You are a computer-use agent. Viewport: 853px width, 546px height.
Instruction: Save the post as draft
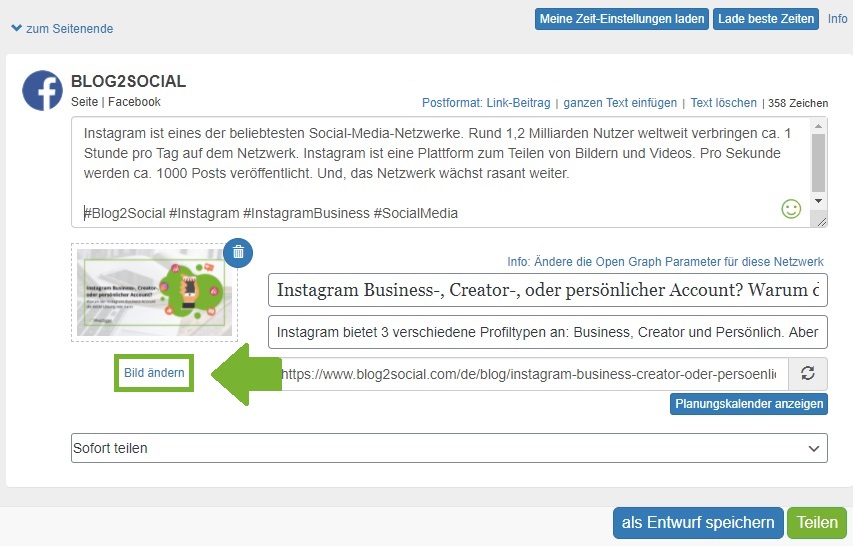pyautogui.click(x=698, y=523)
